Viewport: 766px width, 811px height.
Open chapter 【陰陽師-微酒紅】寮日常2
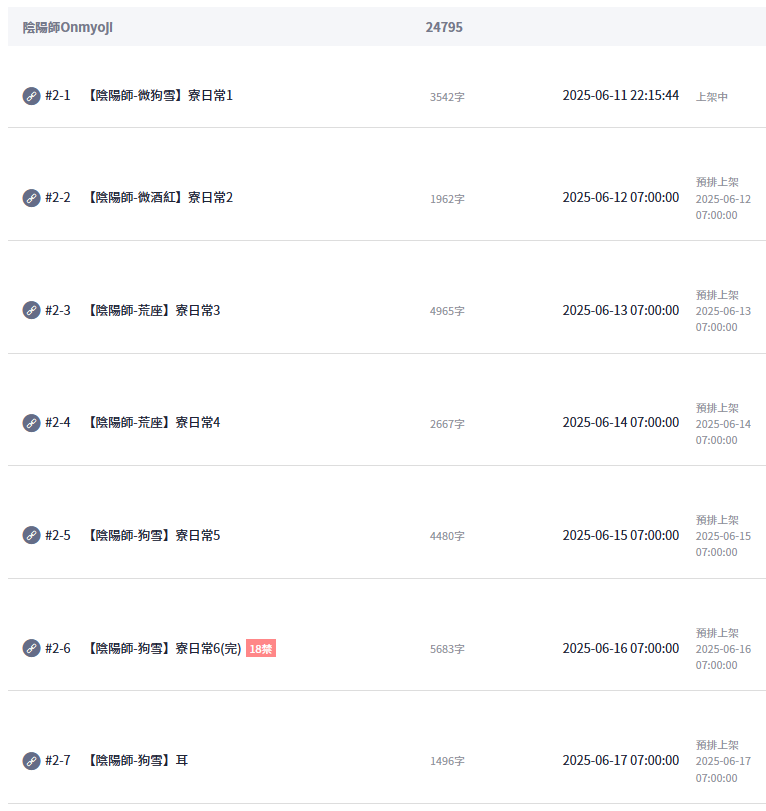159,198
